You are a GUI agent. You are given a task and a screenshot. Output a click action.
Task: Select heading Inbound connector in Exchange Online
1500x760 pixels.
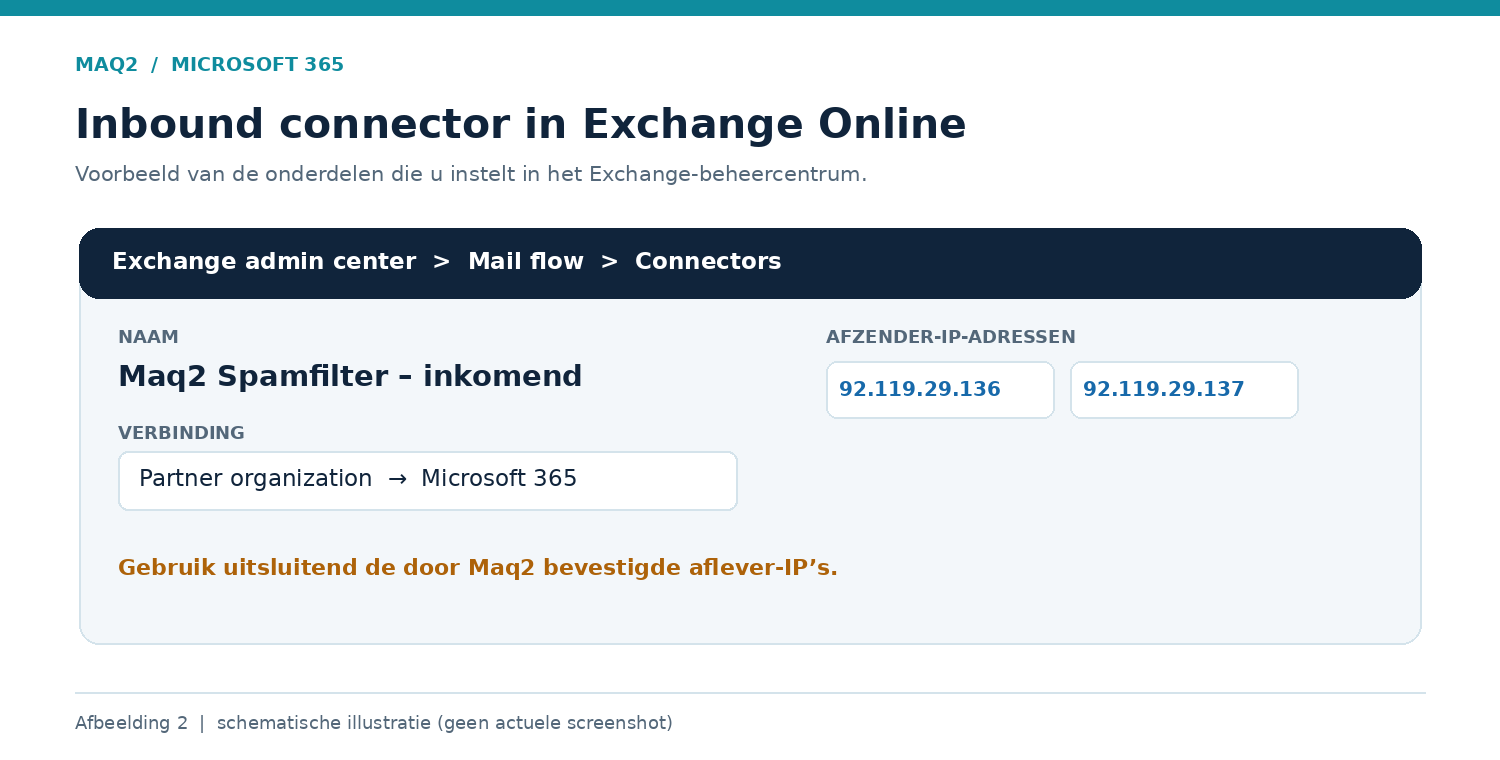click(x=521, y=125)
